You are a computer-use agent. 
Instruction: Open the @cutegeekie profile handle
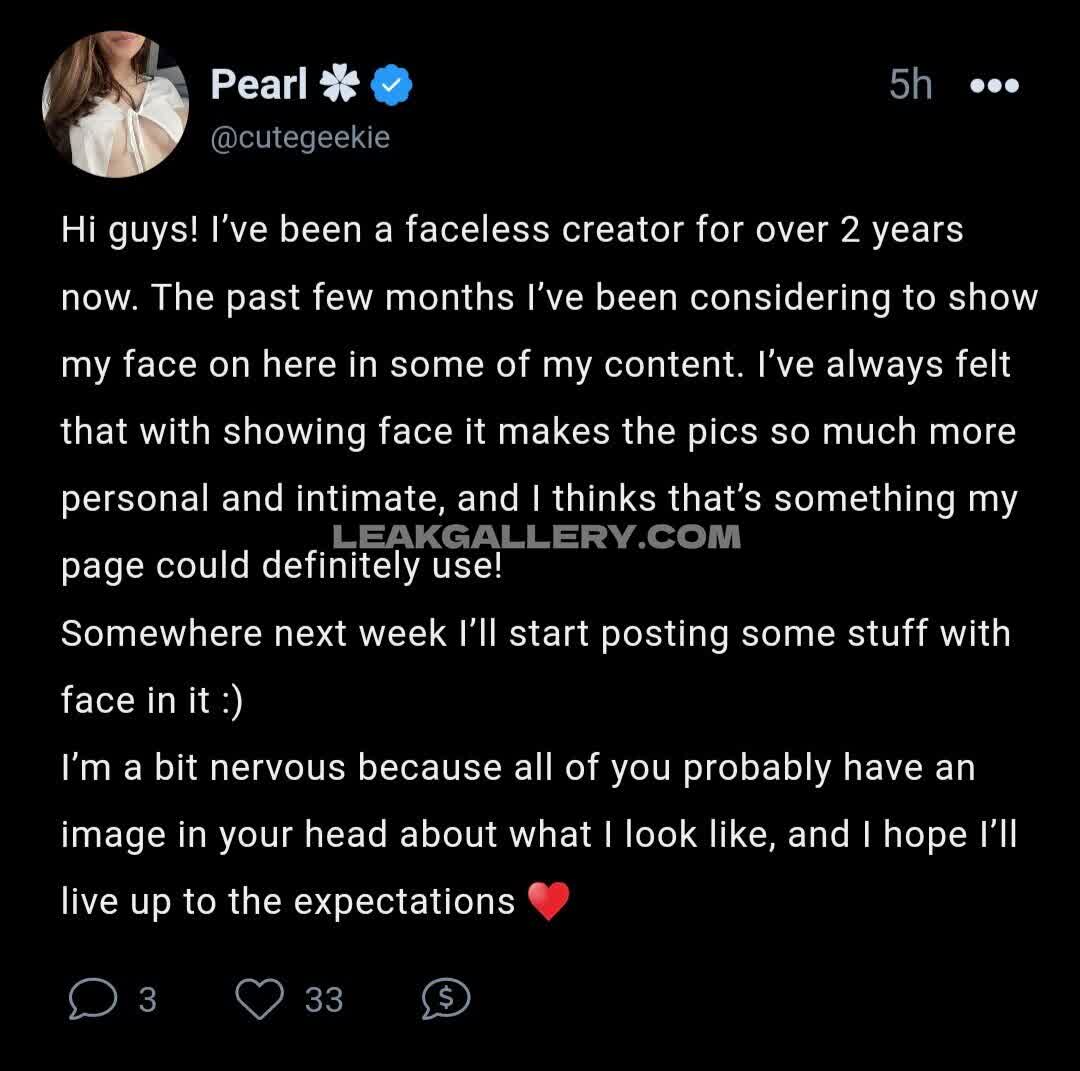300,138
